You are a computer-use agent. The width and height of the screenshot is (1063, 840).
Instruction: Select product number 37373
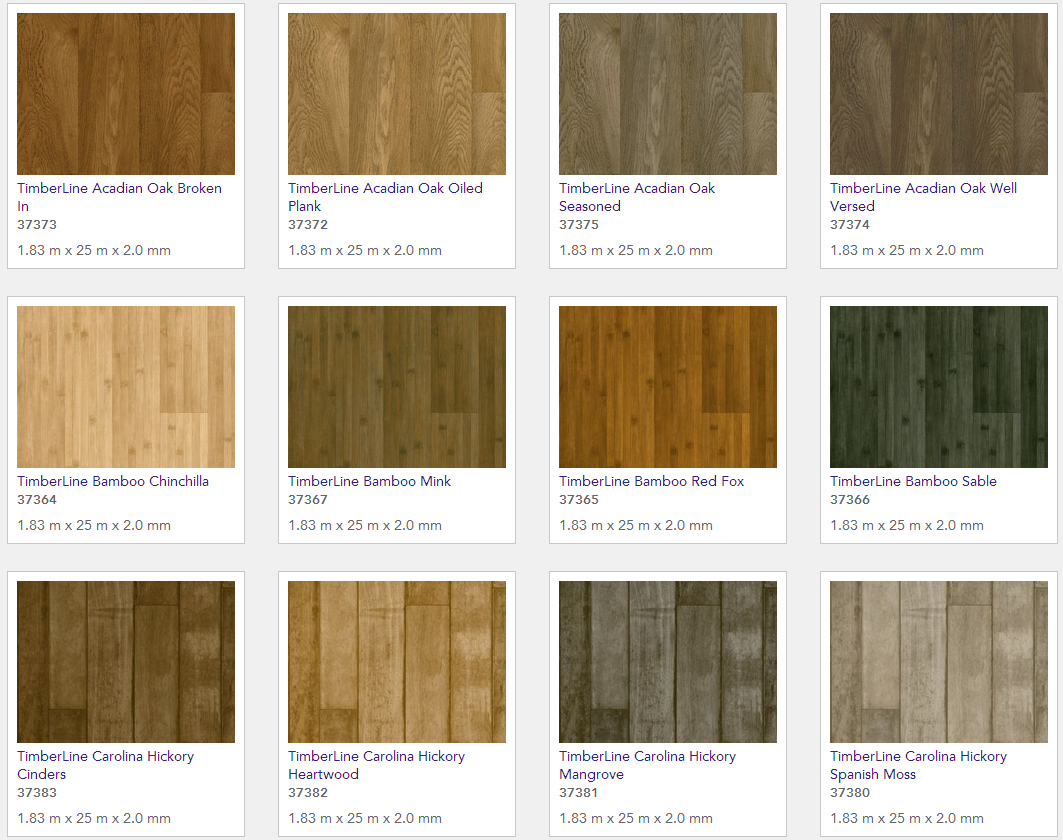point(37,224)
